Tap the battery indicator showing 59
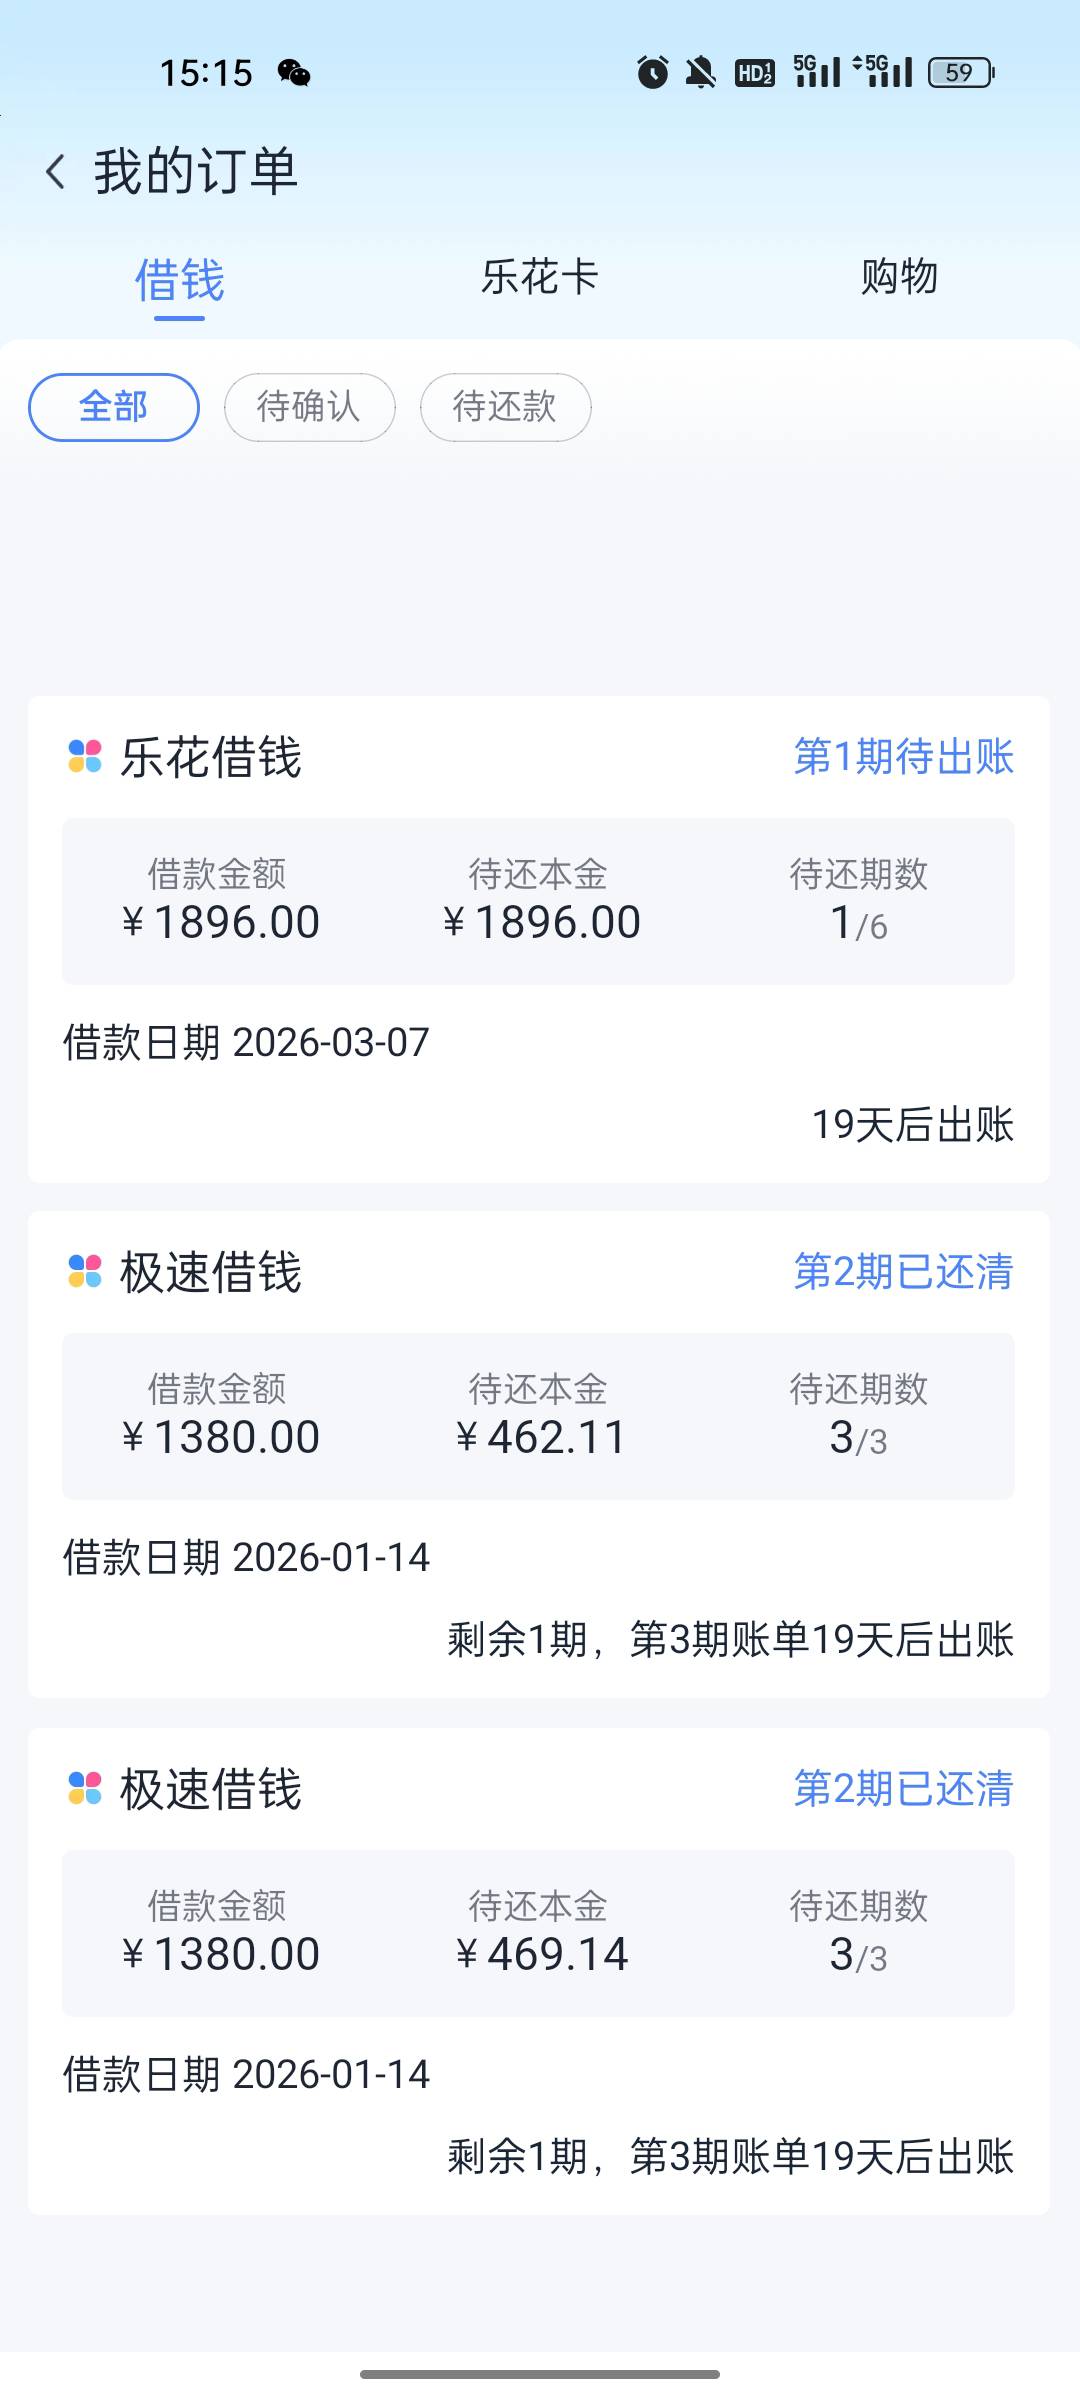 960,72
